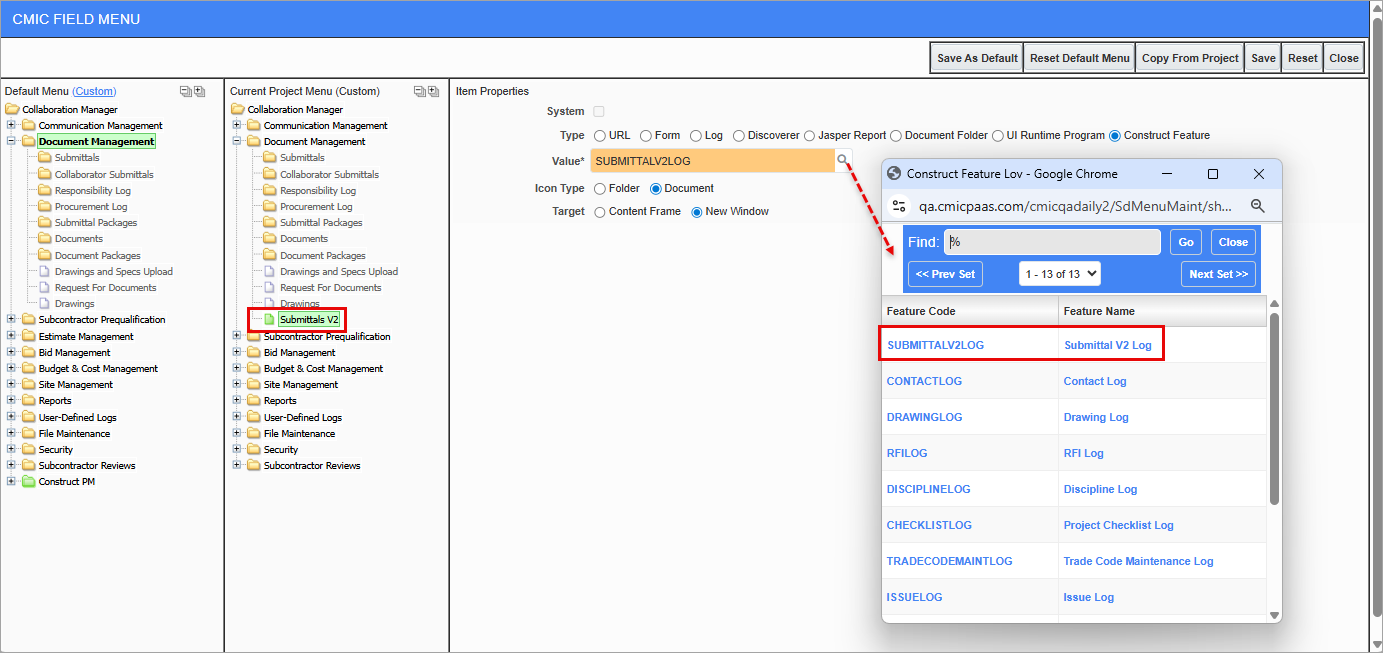Screen dimensions: 1383x653
Task: Select File Maintenance in Default Menu
Action: coord(75,434)
